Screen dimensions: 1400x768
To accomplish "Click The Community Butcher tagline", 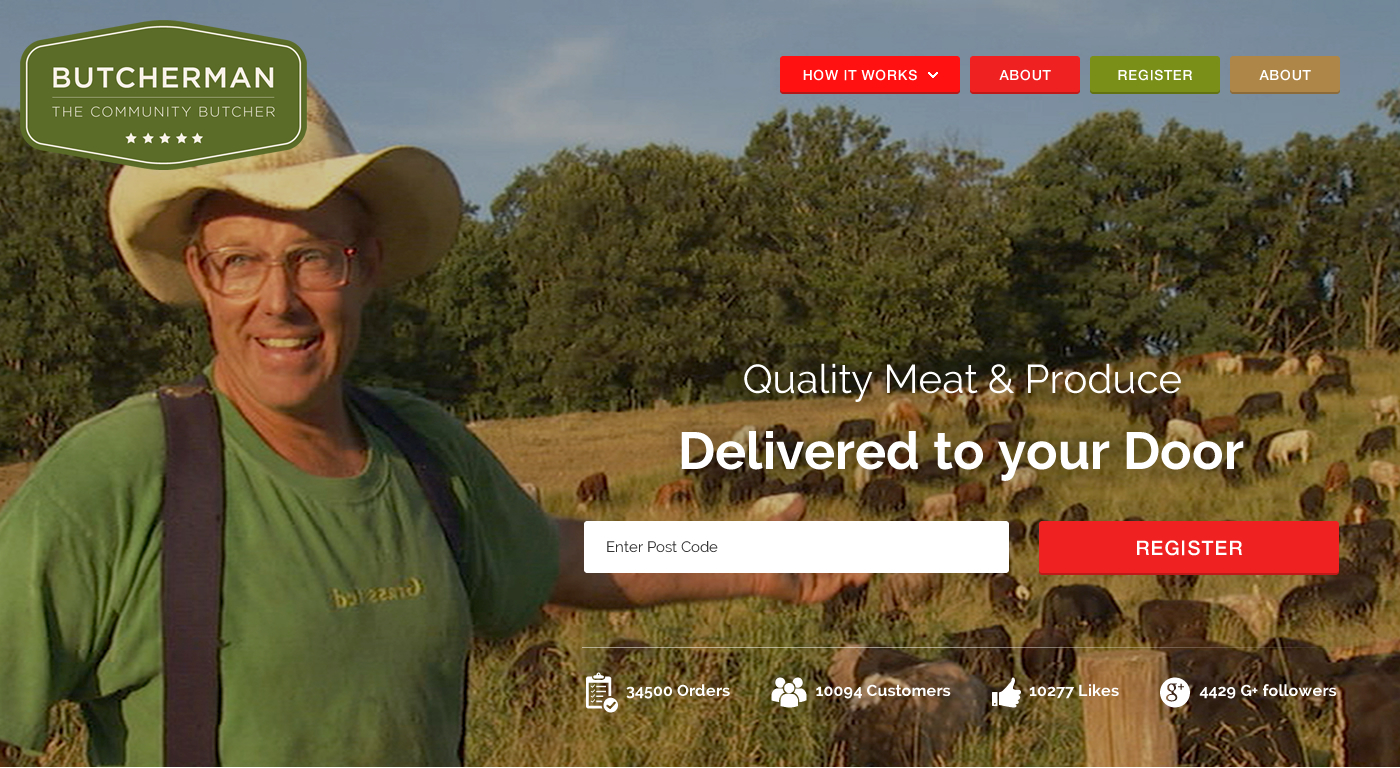I will coord(164,112).
